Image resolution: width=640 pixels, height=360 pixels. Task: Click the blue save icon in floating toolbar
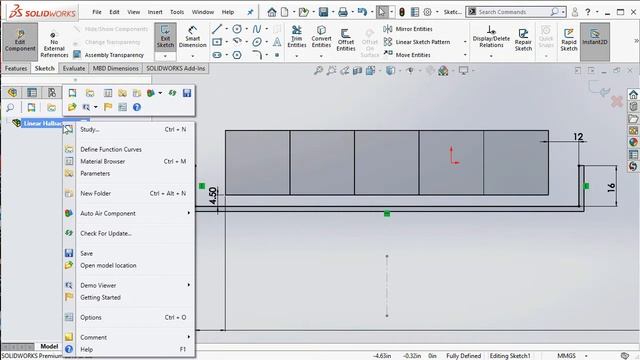coord(187,93)
